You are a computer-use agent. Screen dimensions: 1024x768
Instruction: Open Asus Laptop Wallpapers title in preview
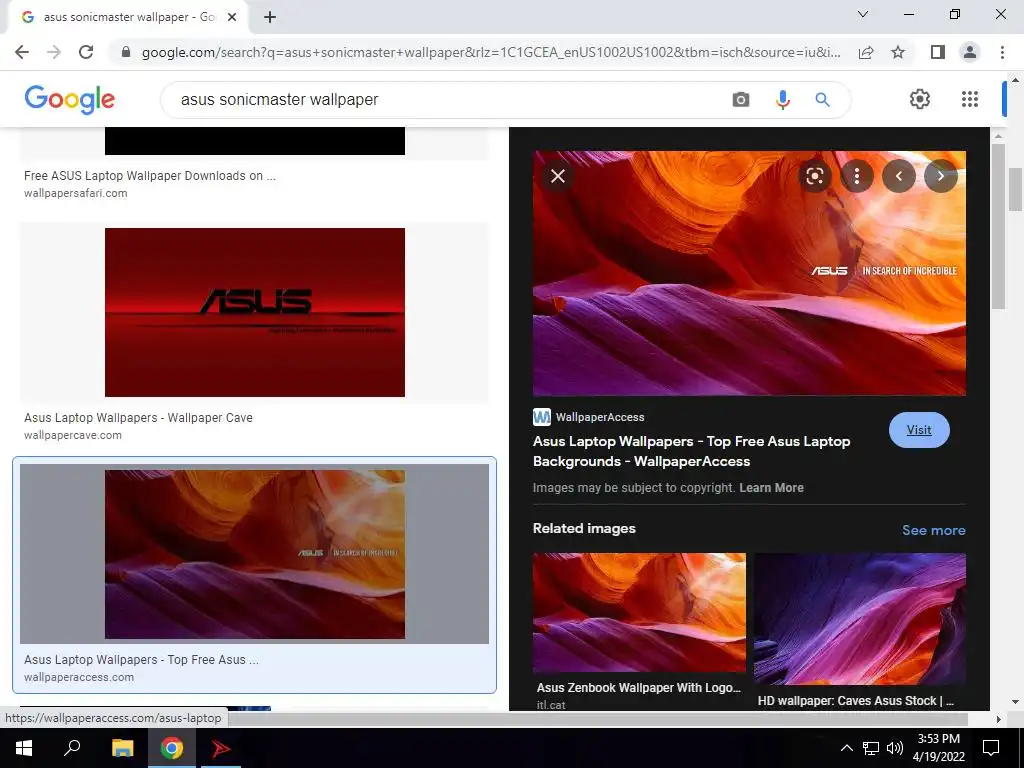click(691, 451)
